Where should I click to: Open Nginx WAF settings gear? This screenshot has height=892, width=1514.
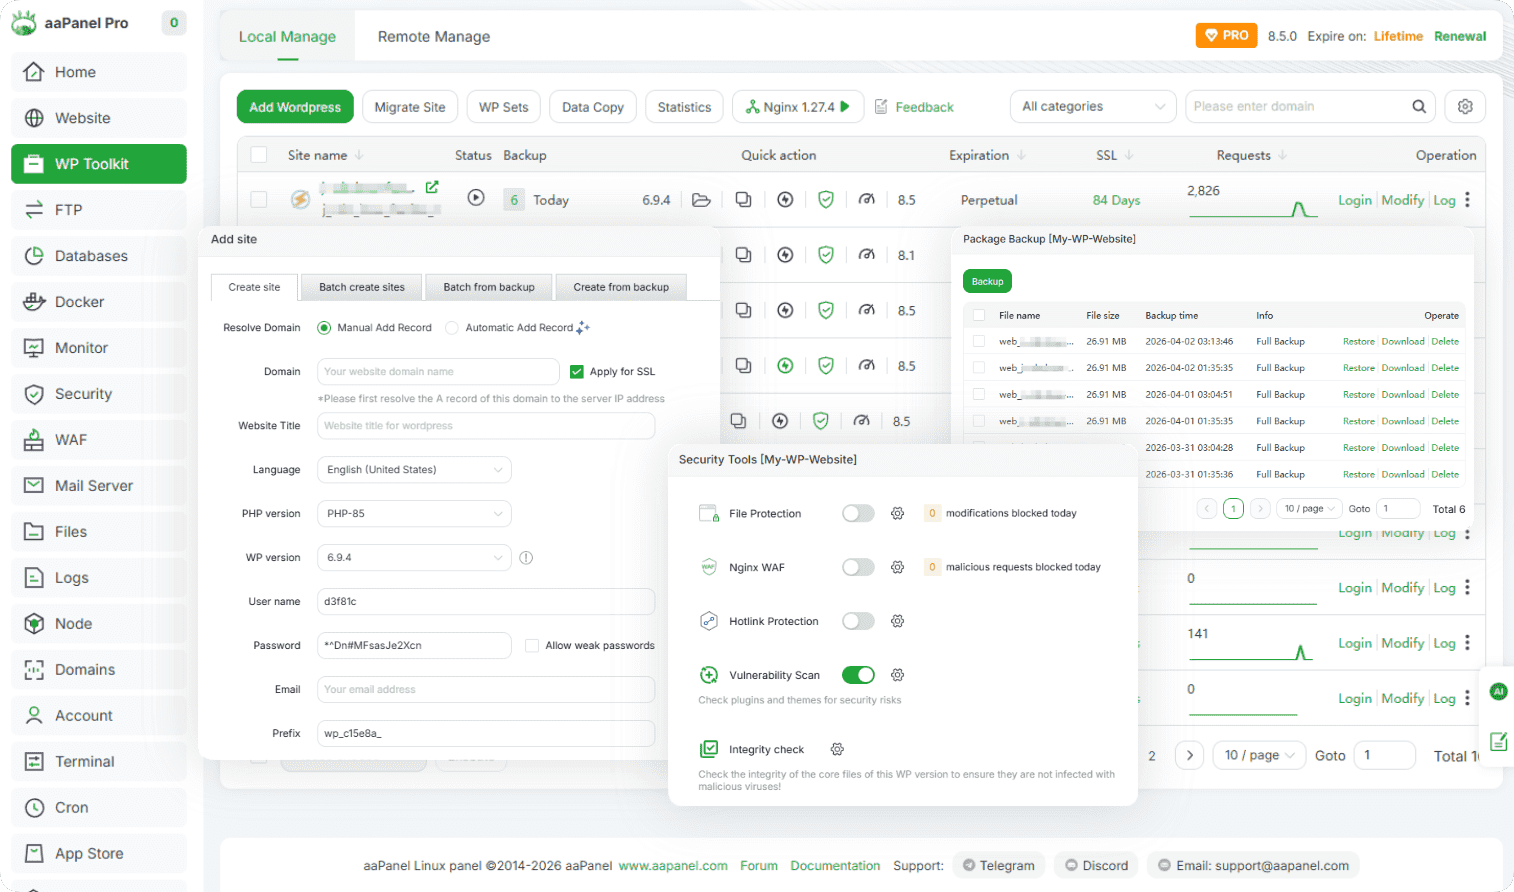[897, 567]
